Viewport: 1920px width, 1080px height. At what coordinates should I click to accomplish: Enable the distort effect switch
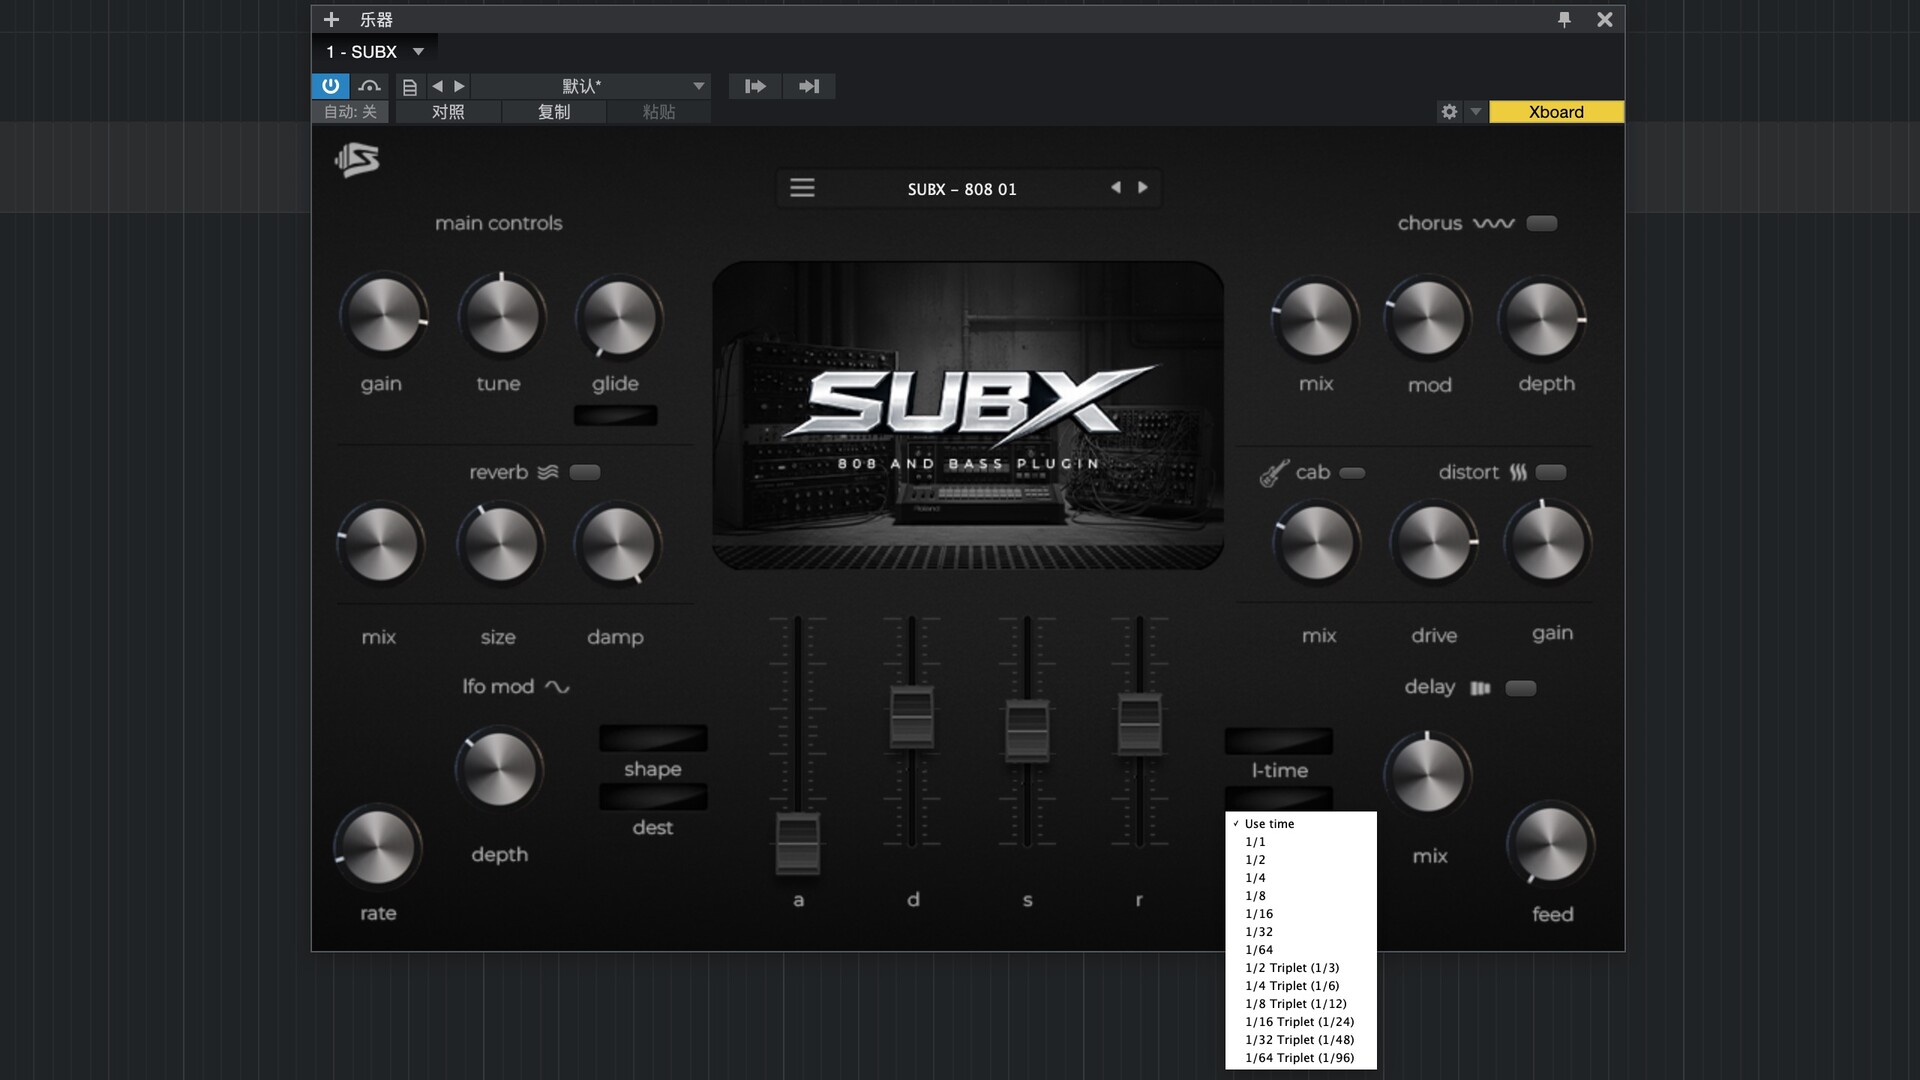[1551, 472]
